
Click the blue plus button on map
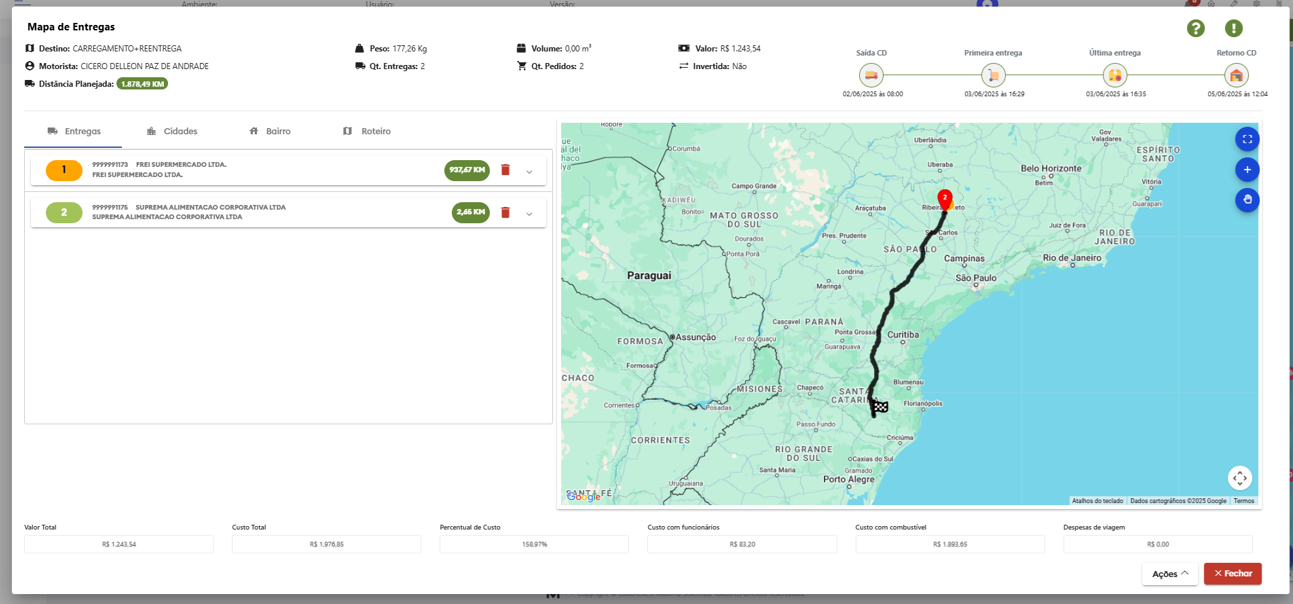pyautogui.click(x=1247, y=170)
